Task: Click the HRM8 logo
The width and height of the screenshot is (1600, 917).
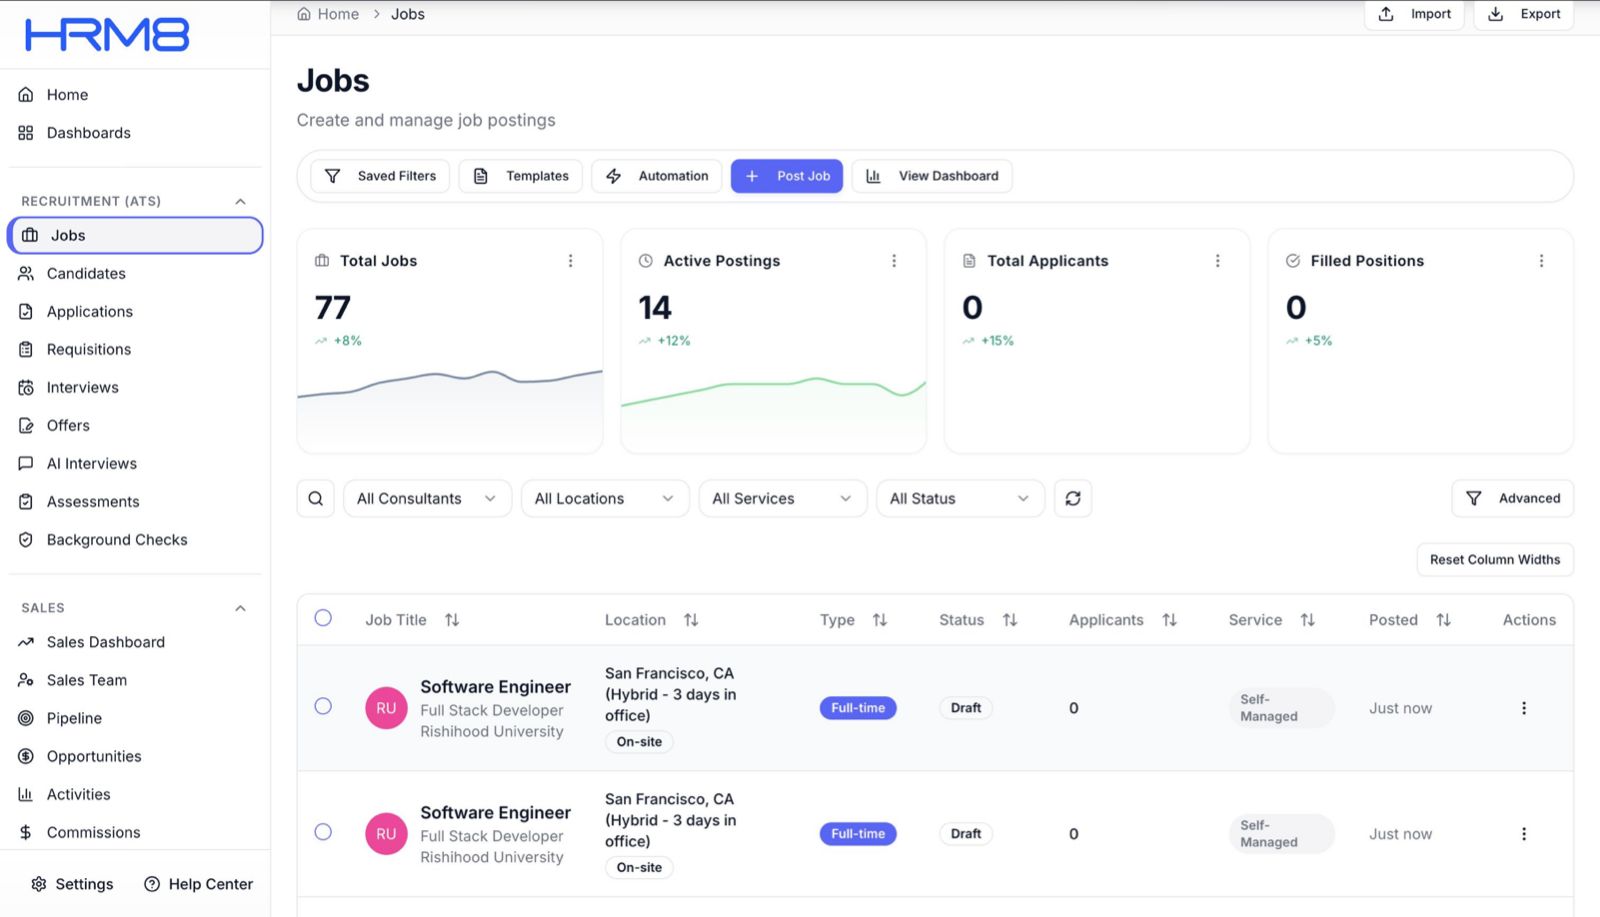Action: pyautogui.click(x=107, y=35)
